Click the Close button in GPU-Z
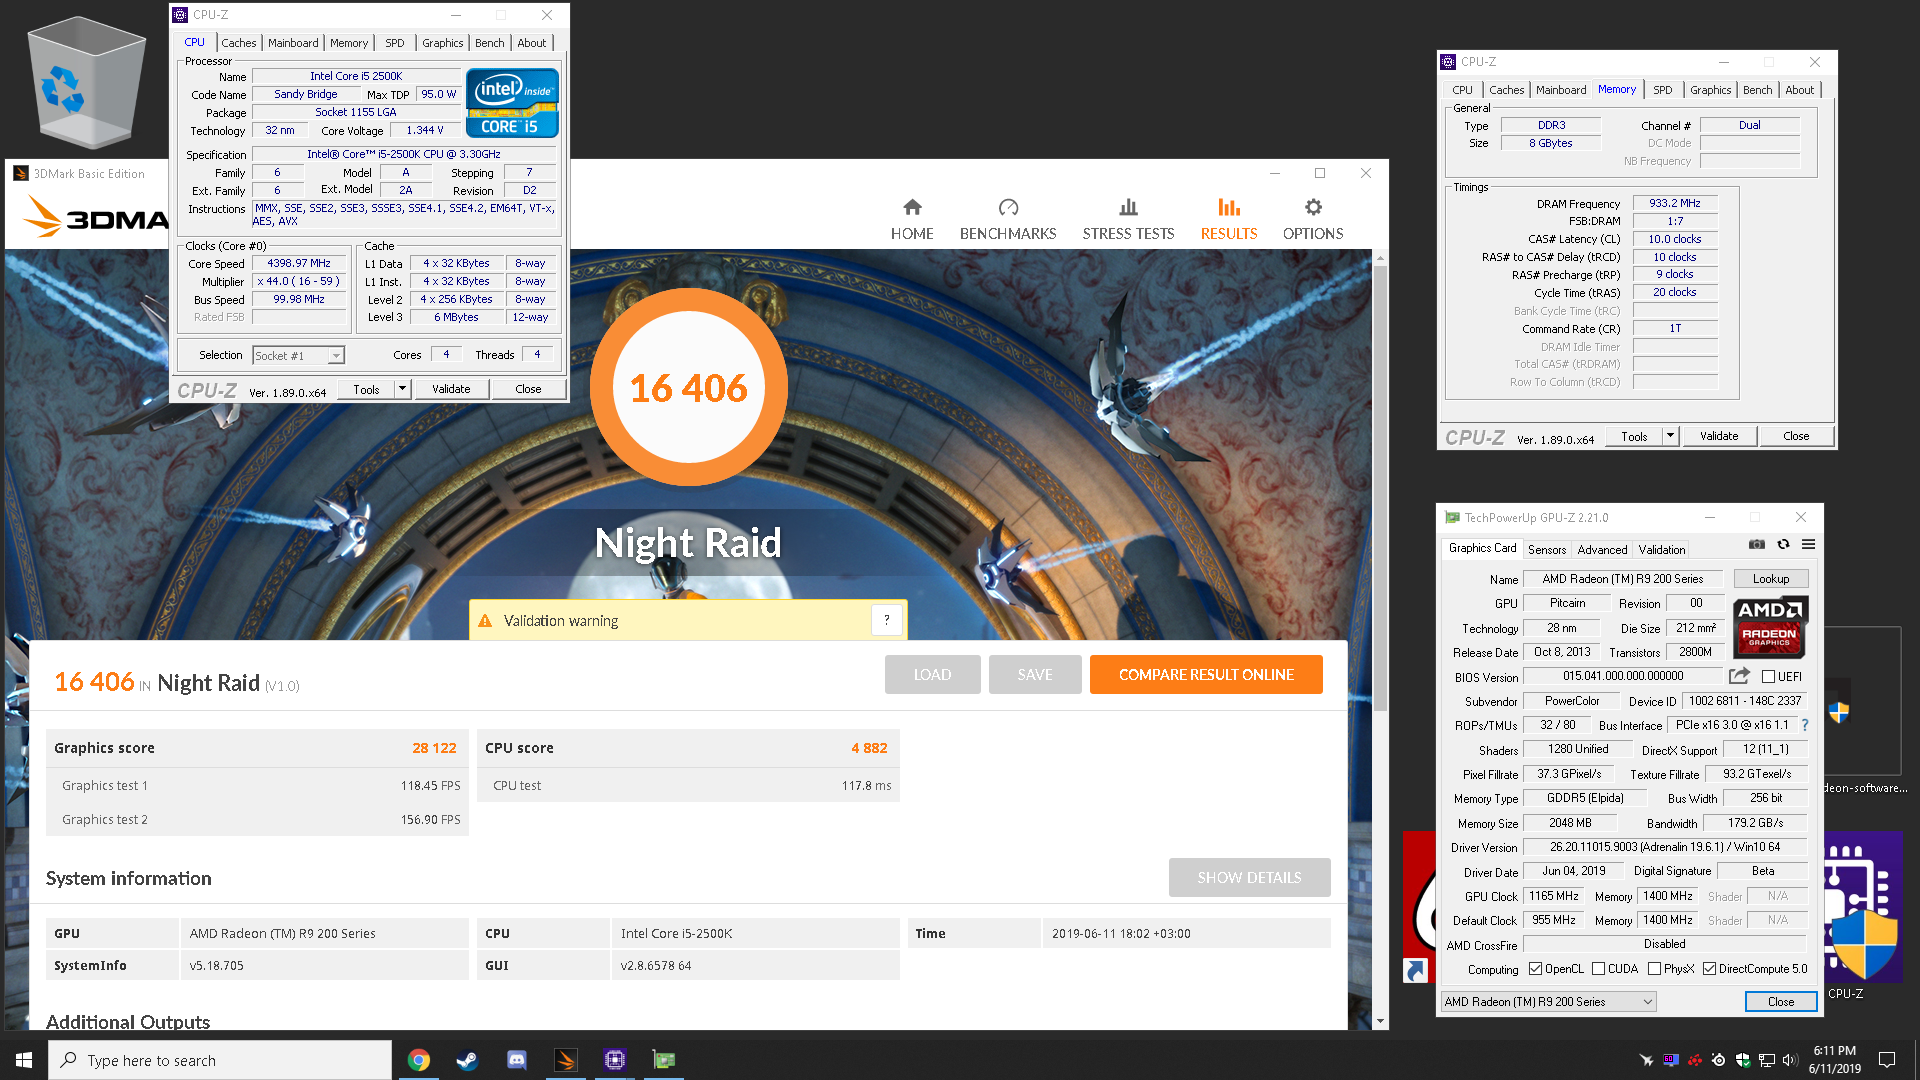This screenshot has width=1920, height=1080. pyautogui.click(x=1781, y=1002)
